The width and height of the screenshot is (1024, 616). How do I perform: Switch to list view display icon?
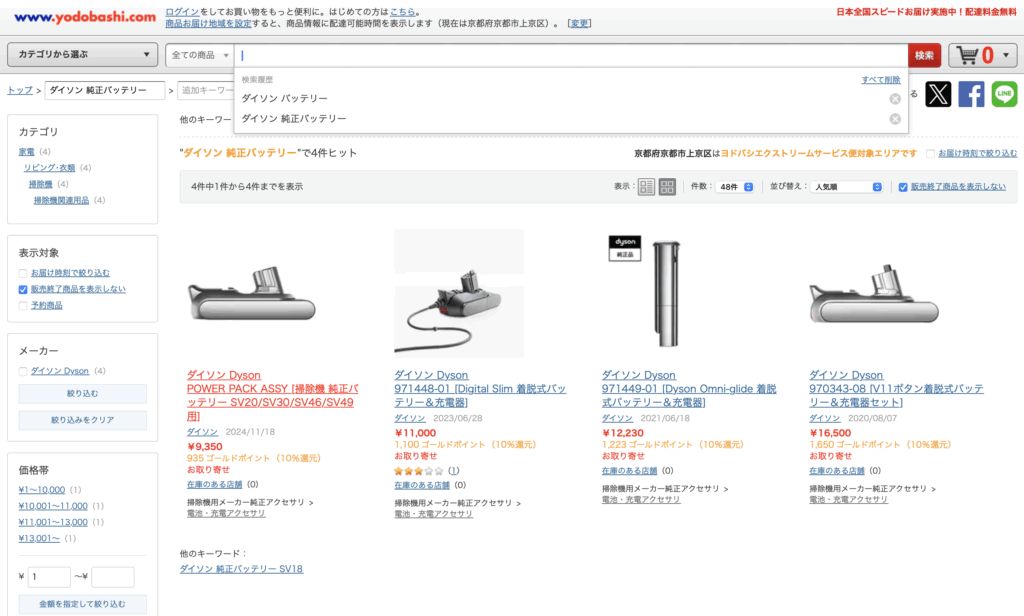click(646, 187)
